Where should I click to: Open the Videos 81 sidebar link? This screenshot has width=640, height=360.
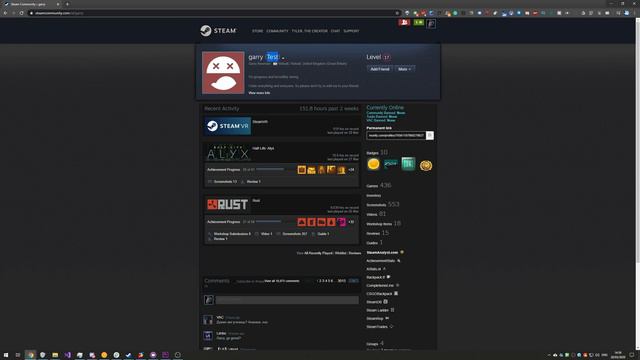pos(376,214)
